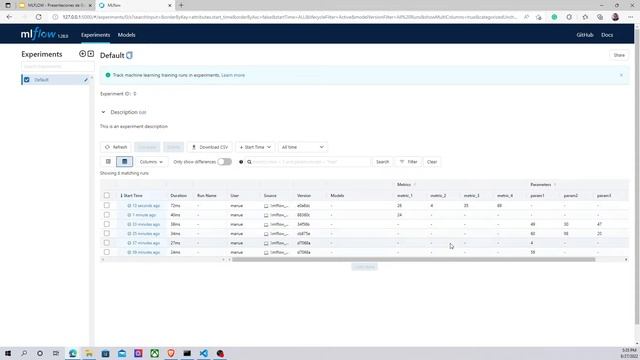The width and height of the screenshot is (640, 360).
Task: Collapse the Description section chevron
Action: [x=103, y=112]
